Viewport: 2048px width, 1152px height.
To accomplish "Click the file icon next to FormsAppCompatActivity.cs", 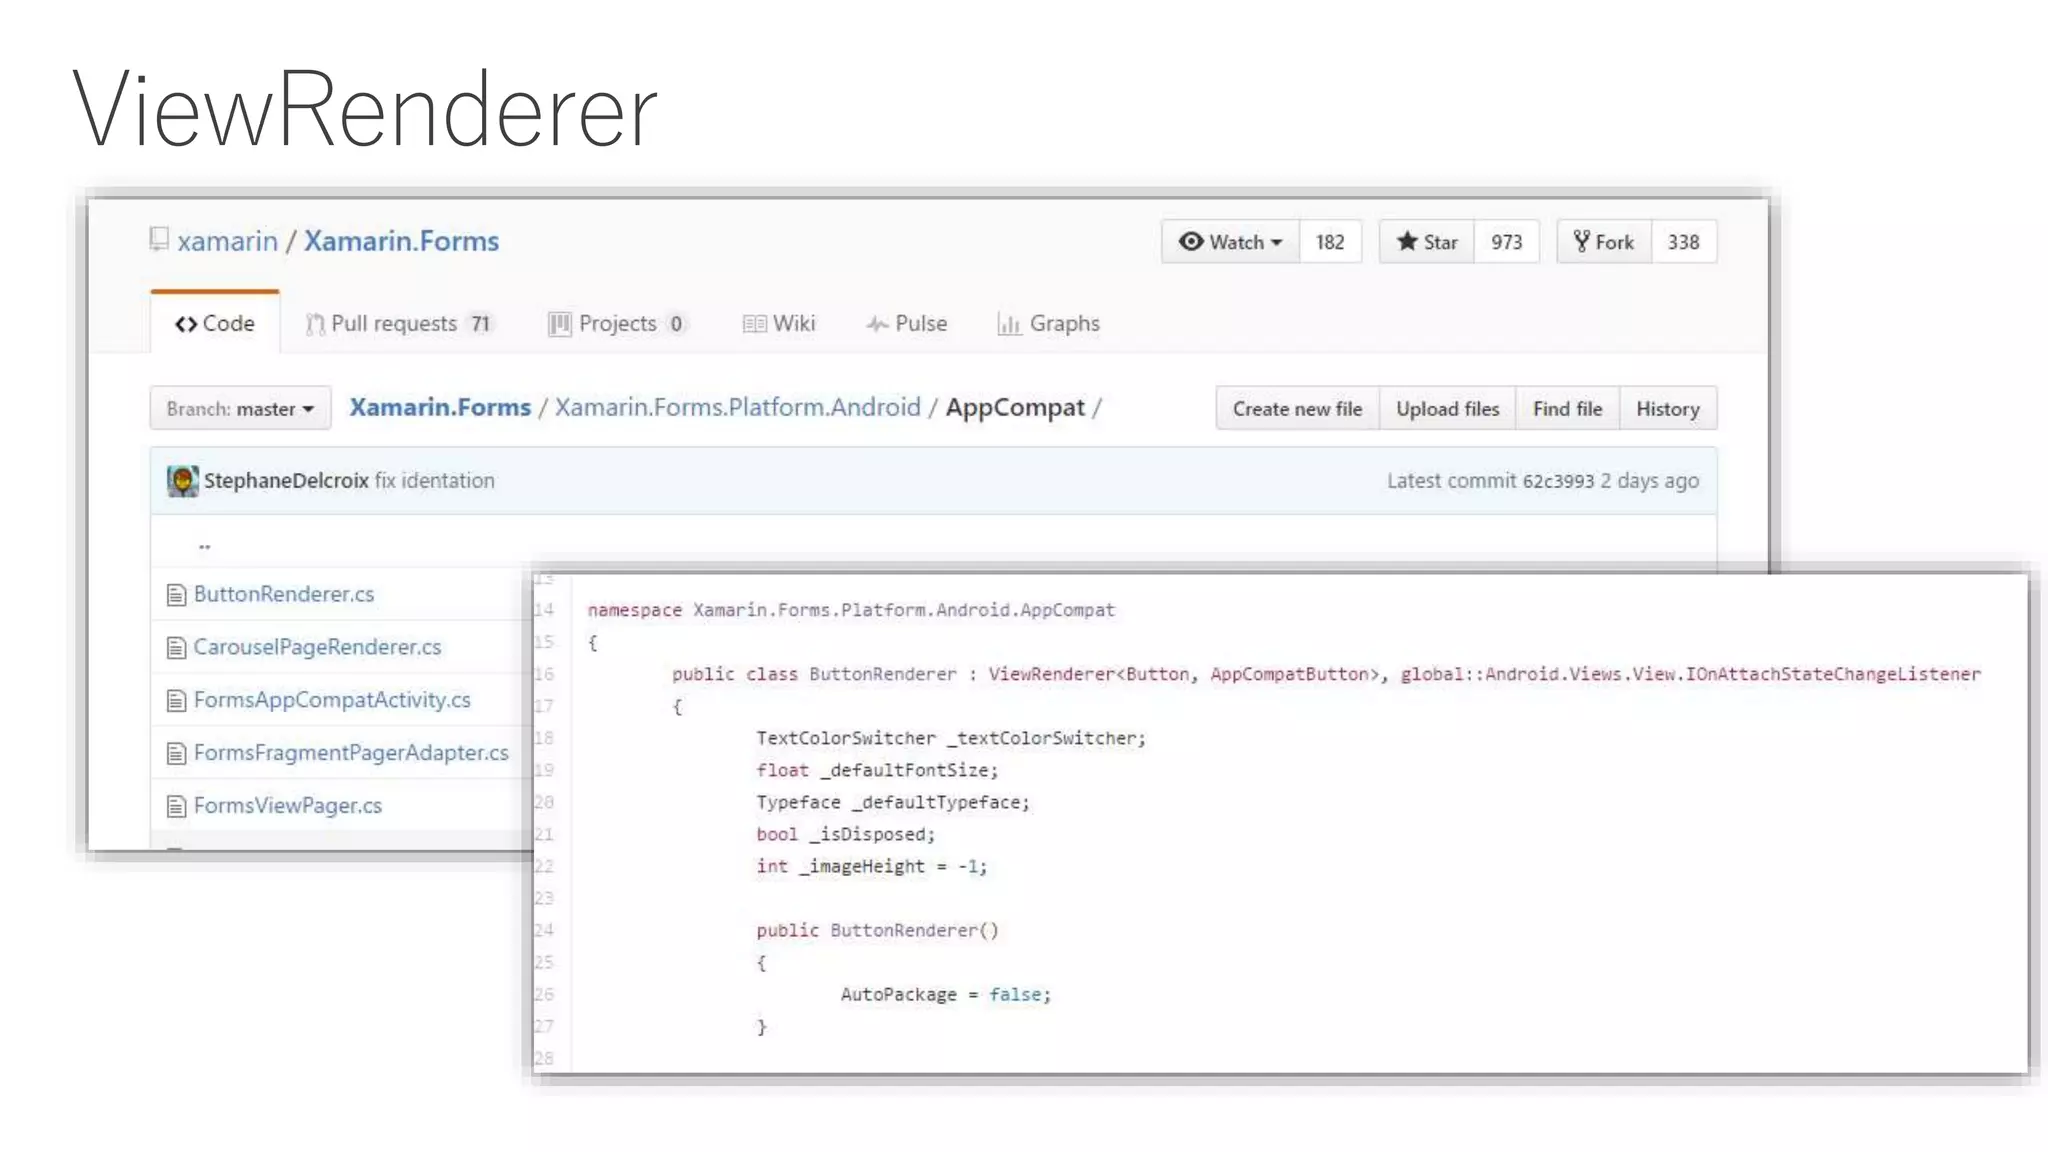I will point(176,701).
